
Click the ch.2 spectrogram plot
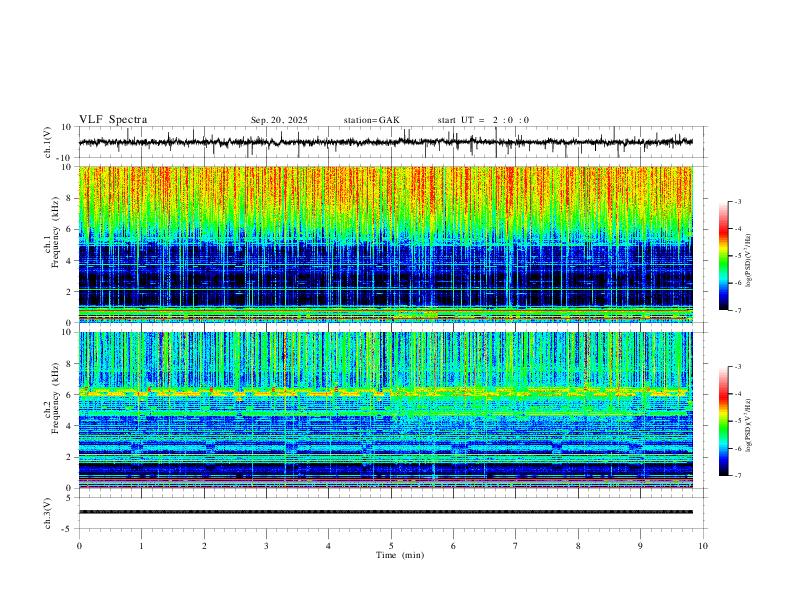coord(386,410)
